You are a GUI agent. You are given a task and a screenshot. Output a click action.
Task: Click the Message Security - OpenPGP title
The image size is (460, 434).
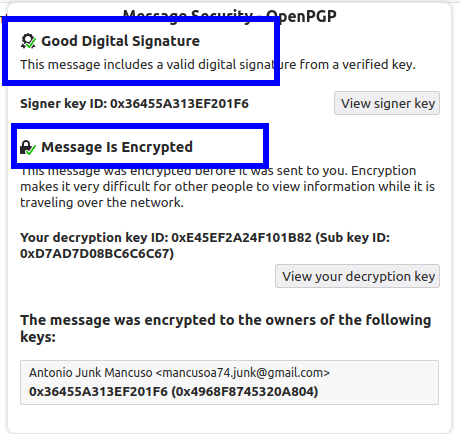pyautogui.click(x=230, y=16)
